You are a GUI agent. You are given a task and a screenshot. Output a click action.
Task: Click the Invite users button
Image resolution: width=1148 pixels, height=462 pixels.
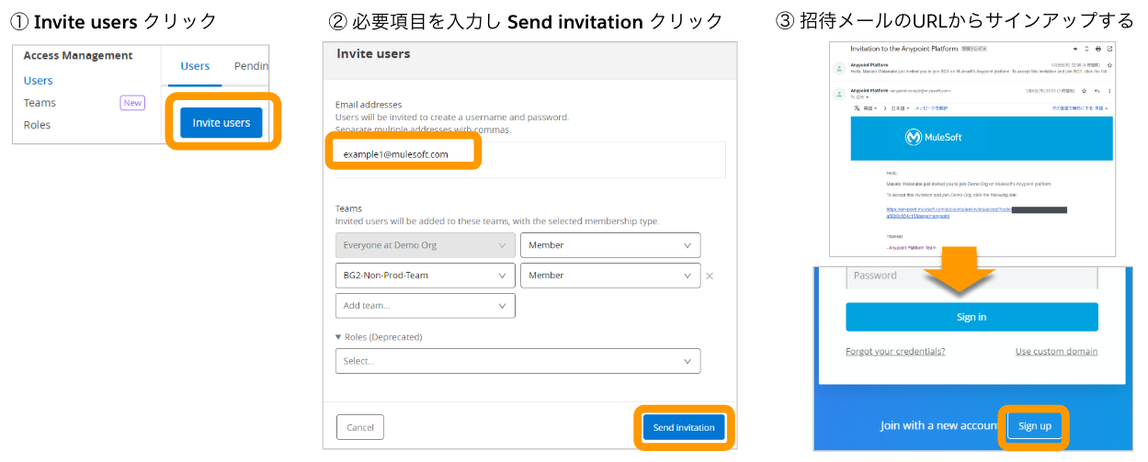click(221, 123)
